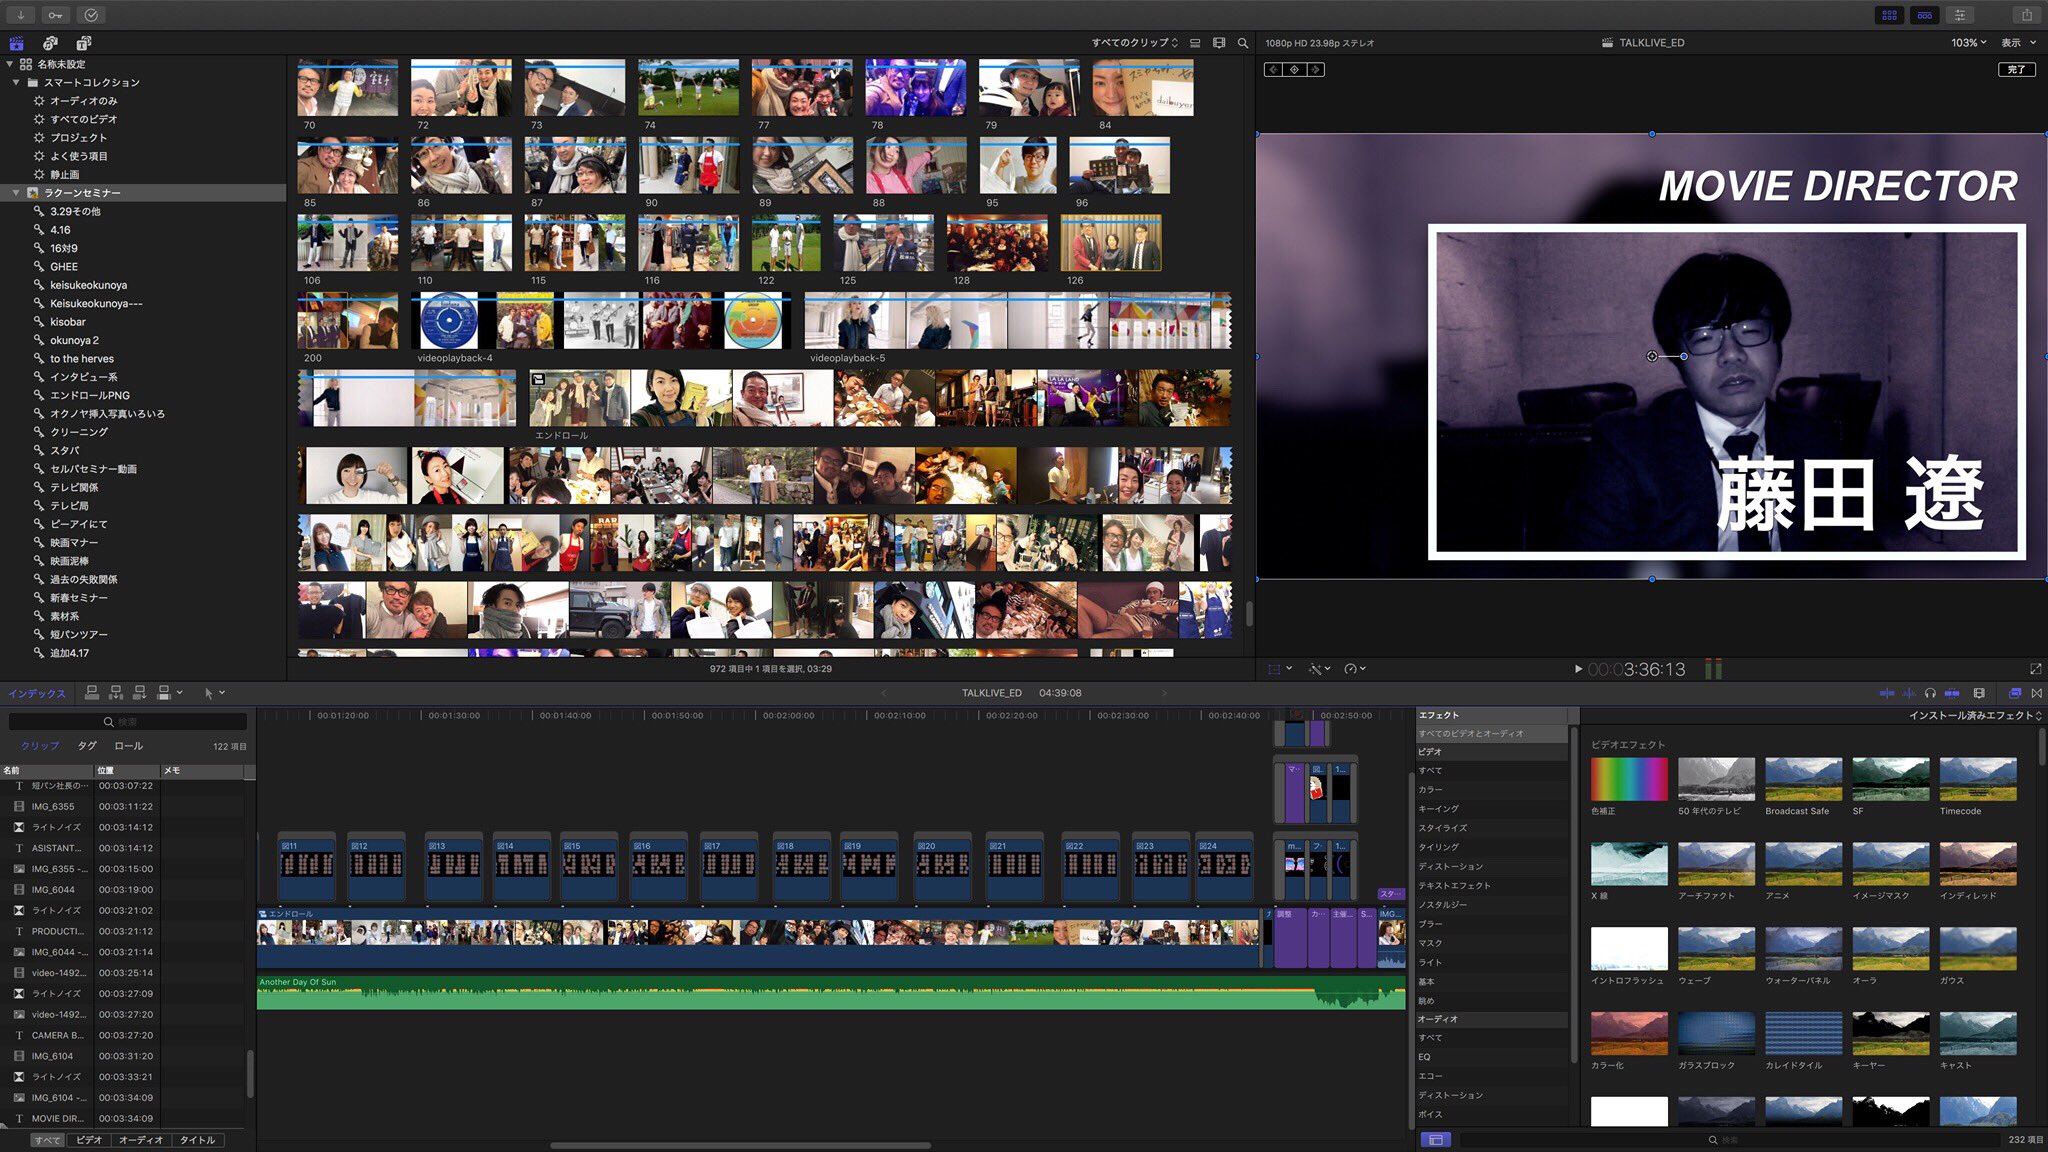Open timeline clip appearance filmstrip icon
The height and width of the screenshot is (1152, 2048).
click(1979, 693)
